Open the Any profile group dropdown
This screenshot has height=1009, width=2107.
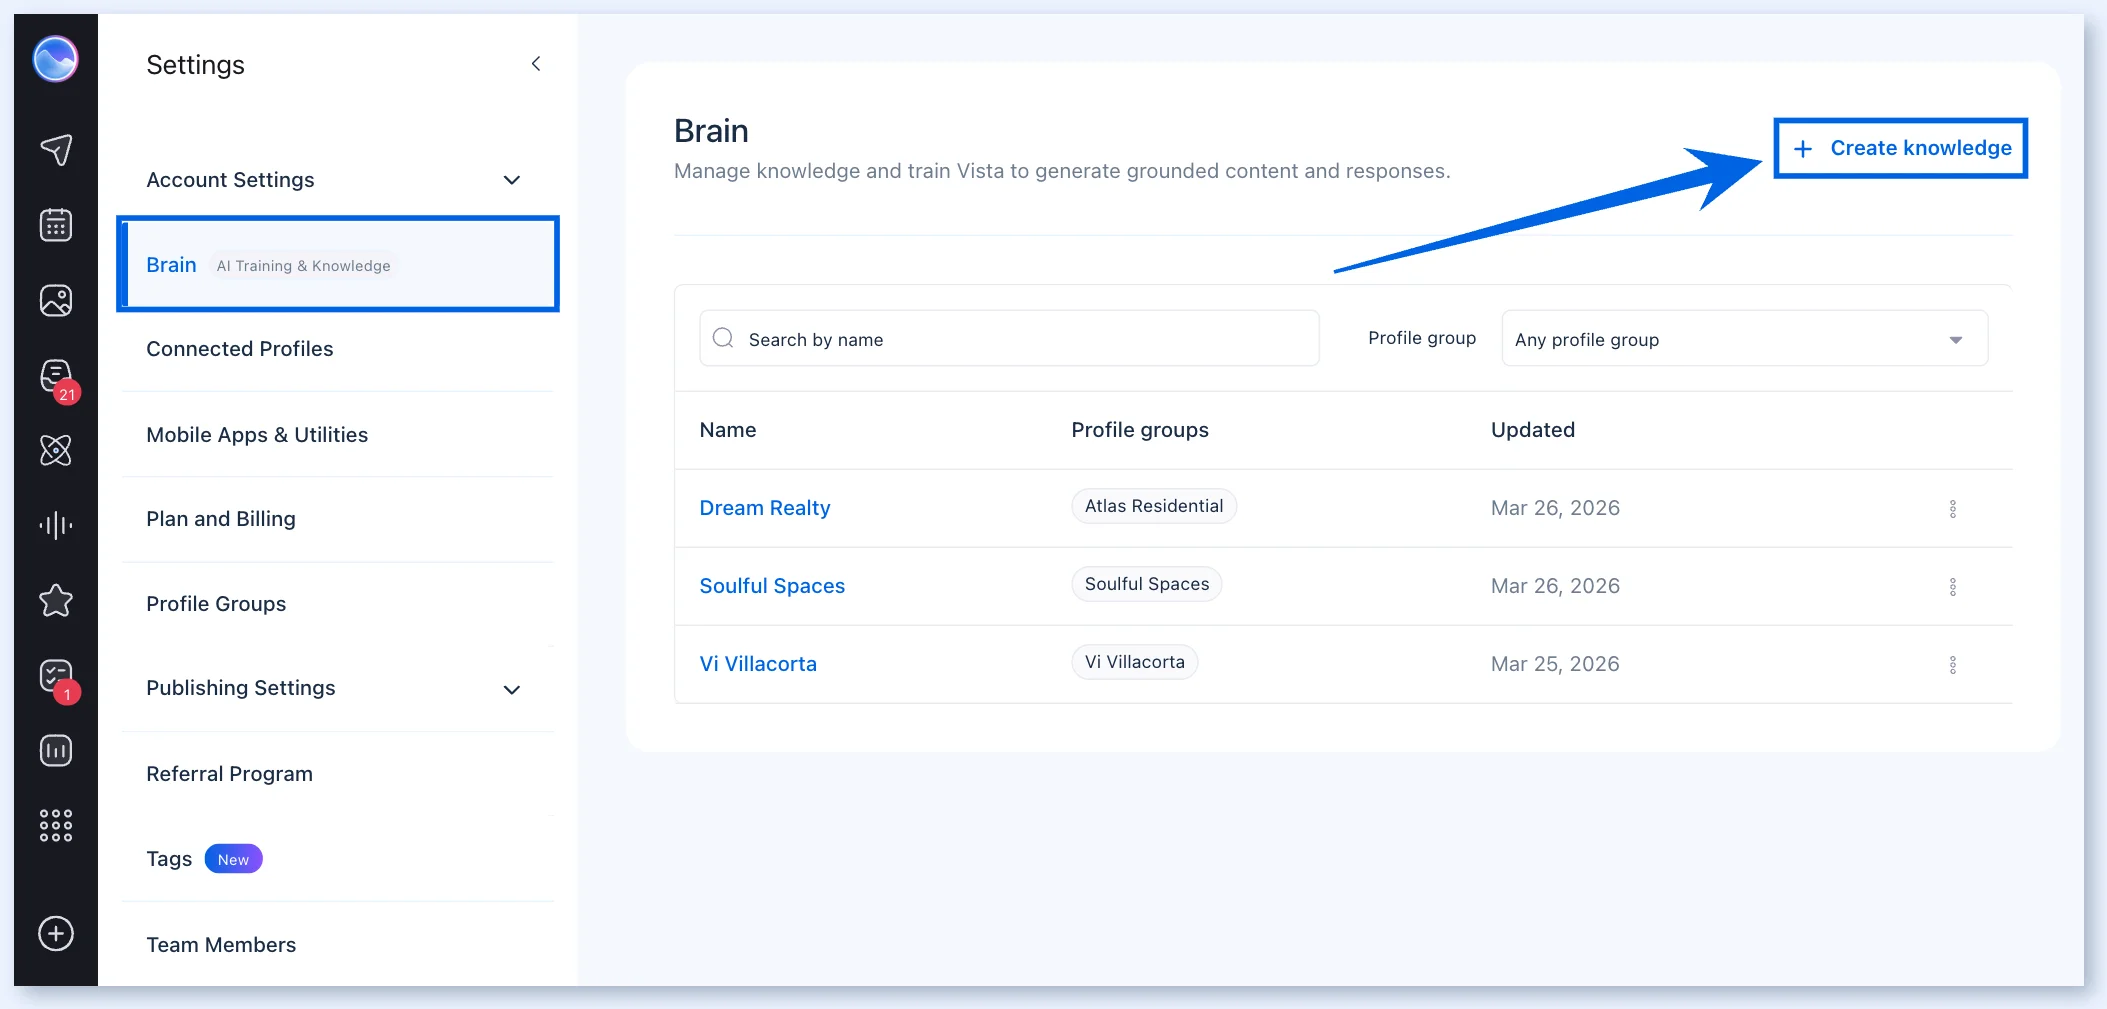pyautogui.click(x=1744, y=339)
